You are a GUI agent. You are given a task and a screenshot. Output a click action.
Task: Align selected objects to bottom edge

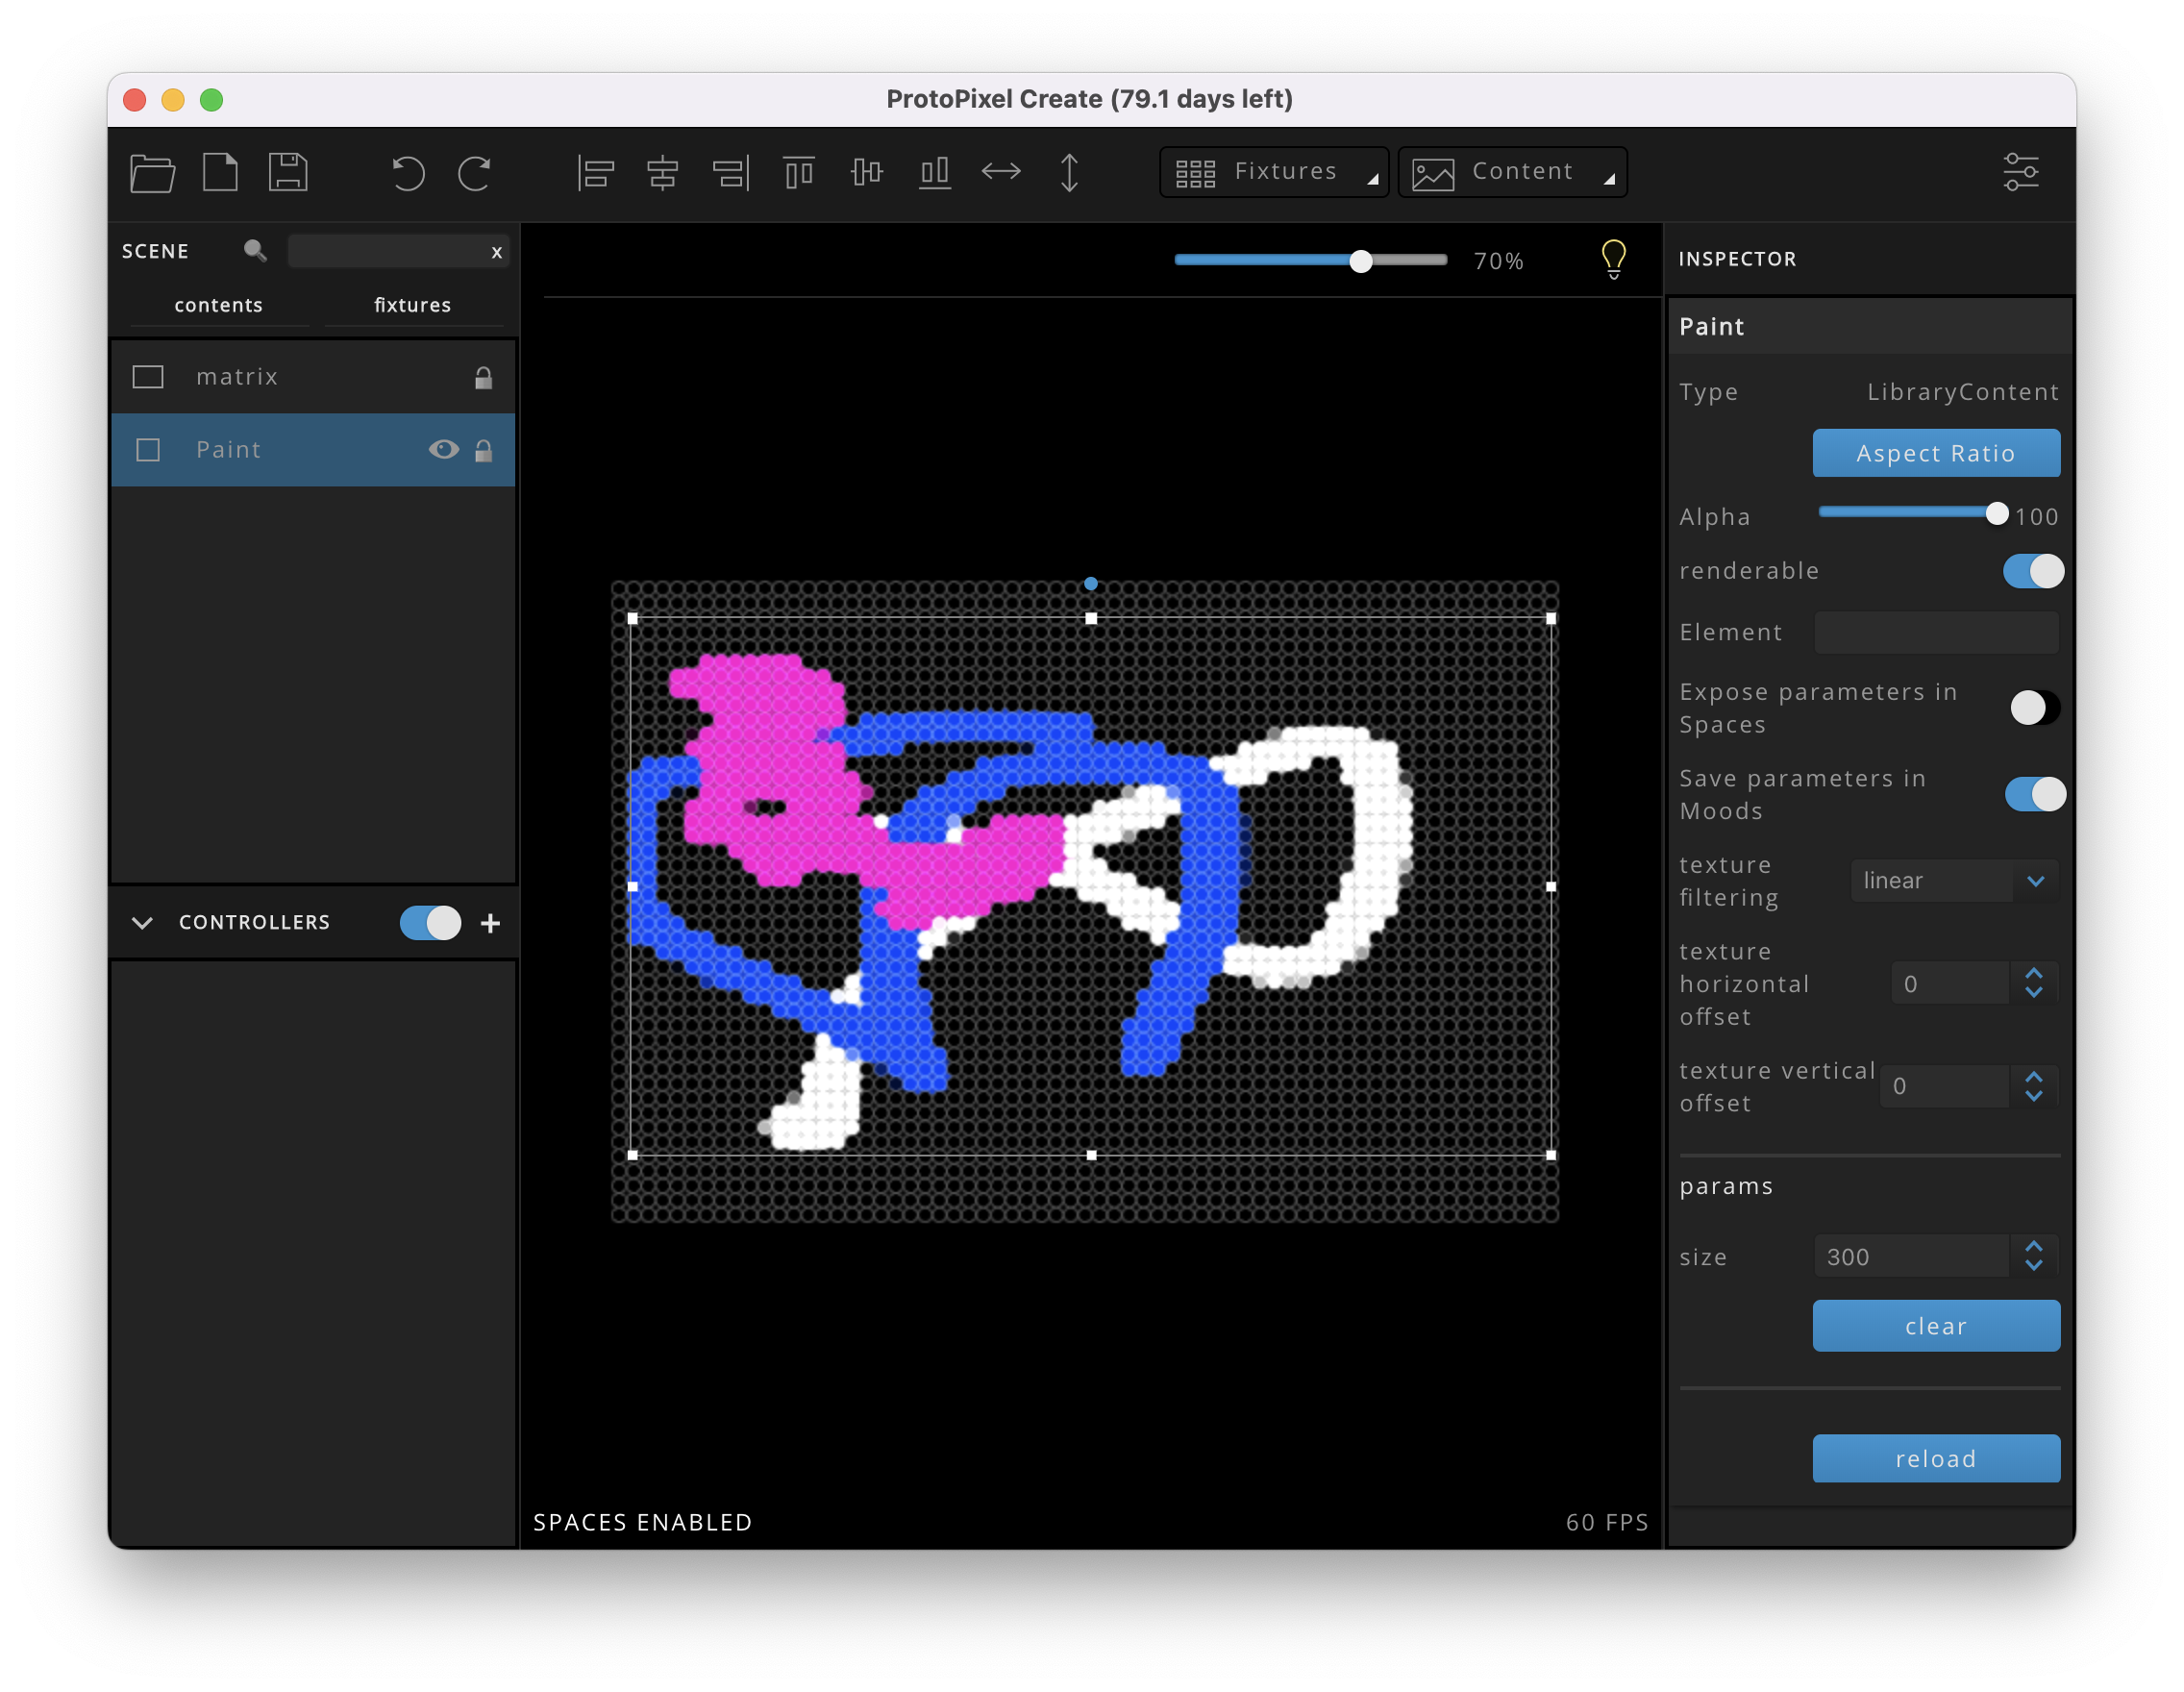pyautogui.click(x=934, y=173)
